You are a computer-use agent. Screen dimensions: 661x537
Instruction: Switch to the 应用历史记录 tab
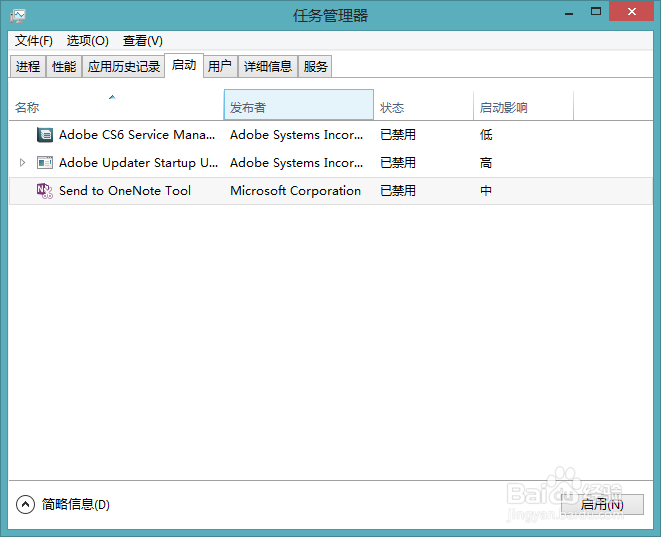(x=124, y=67)
